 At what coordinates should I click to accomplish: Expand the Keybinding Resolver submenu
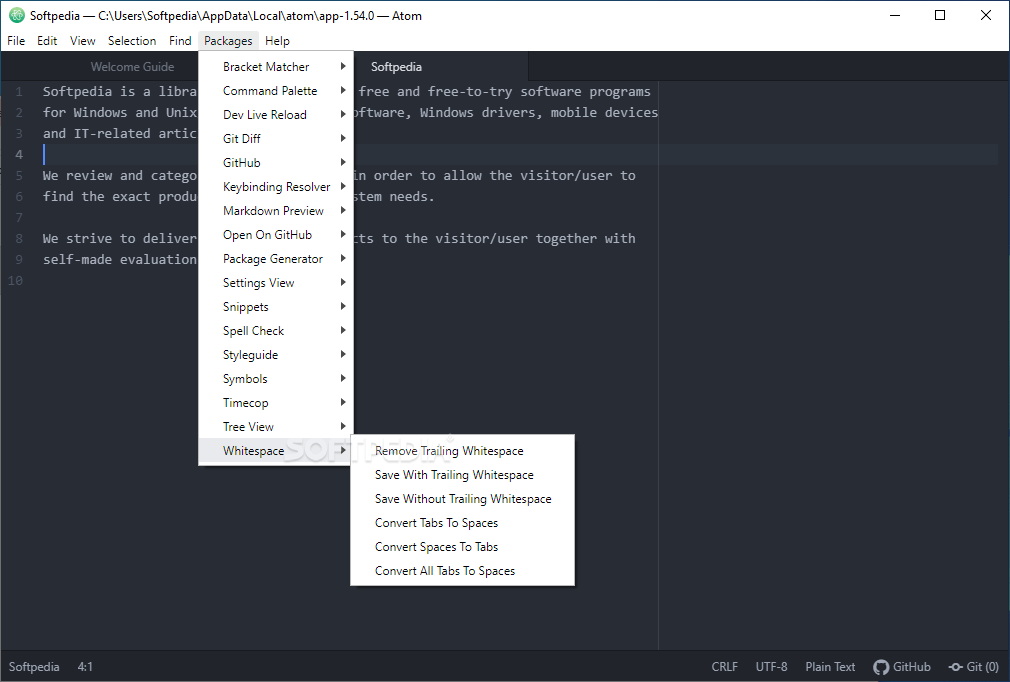point(276,187)
